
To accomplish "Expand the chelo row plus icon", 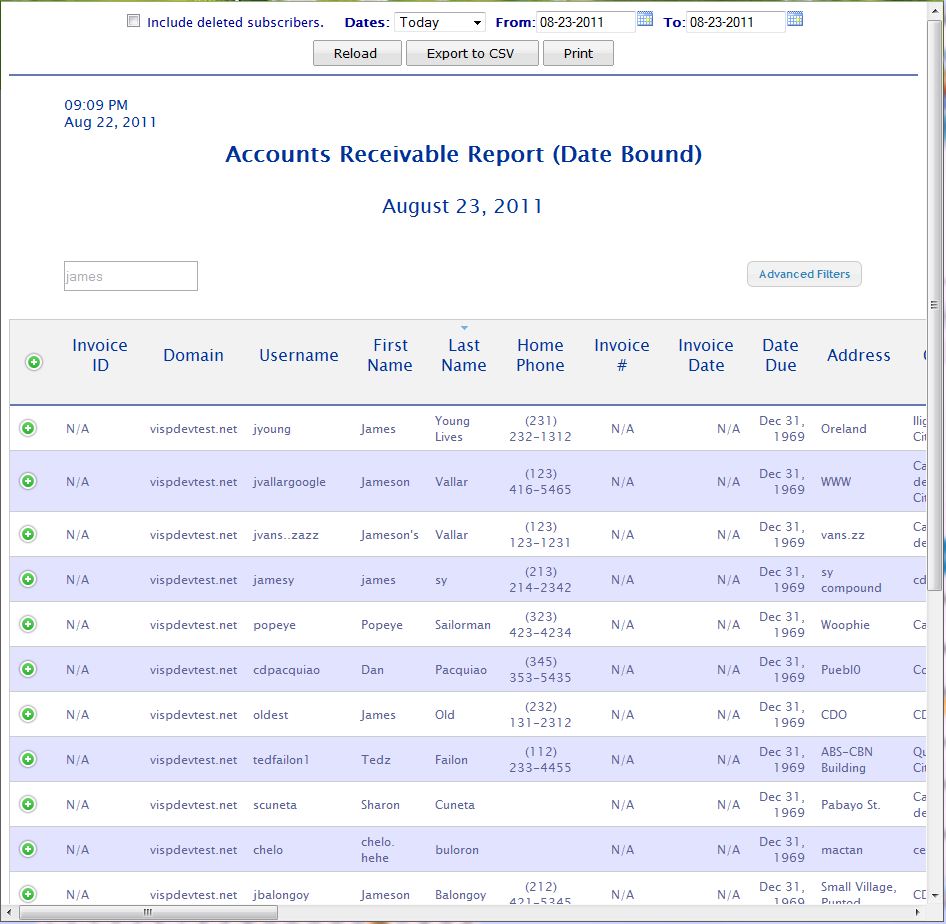I will (x=28, y=849).
